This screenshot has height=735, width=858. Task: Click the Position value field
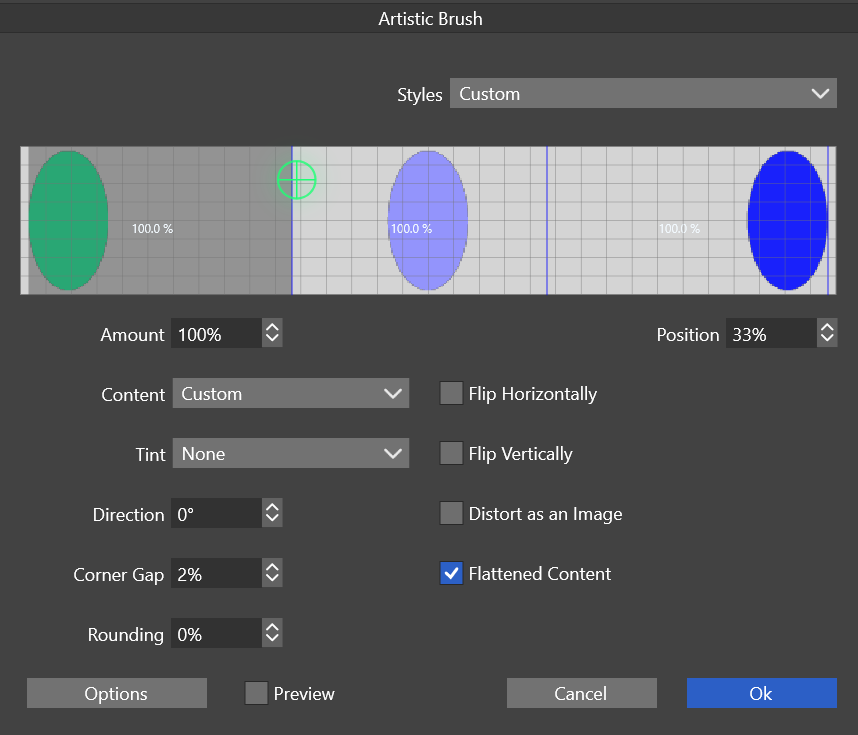pos(769,334)
